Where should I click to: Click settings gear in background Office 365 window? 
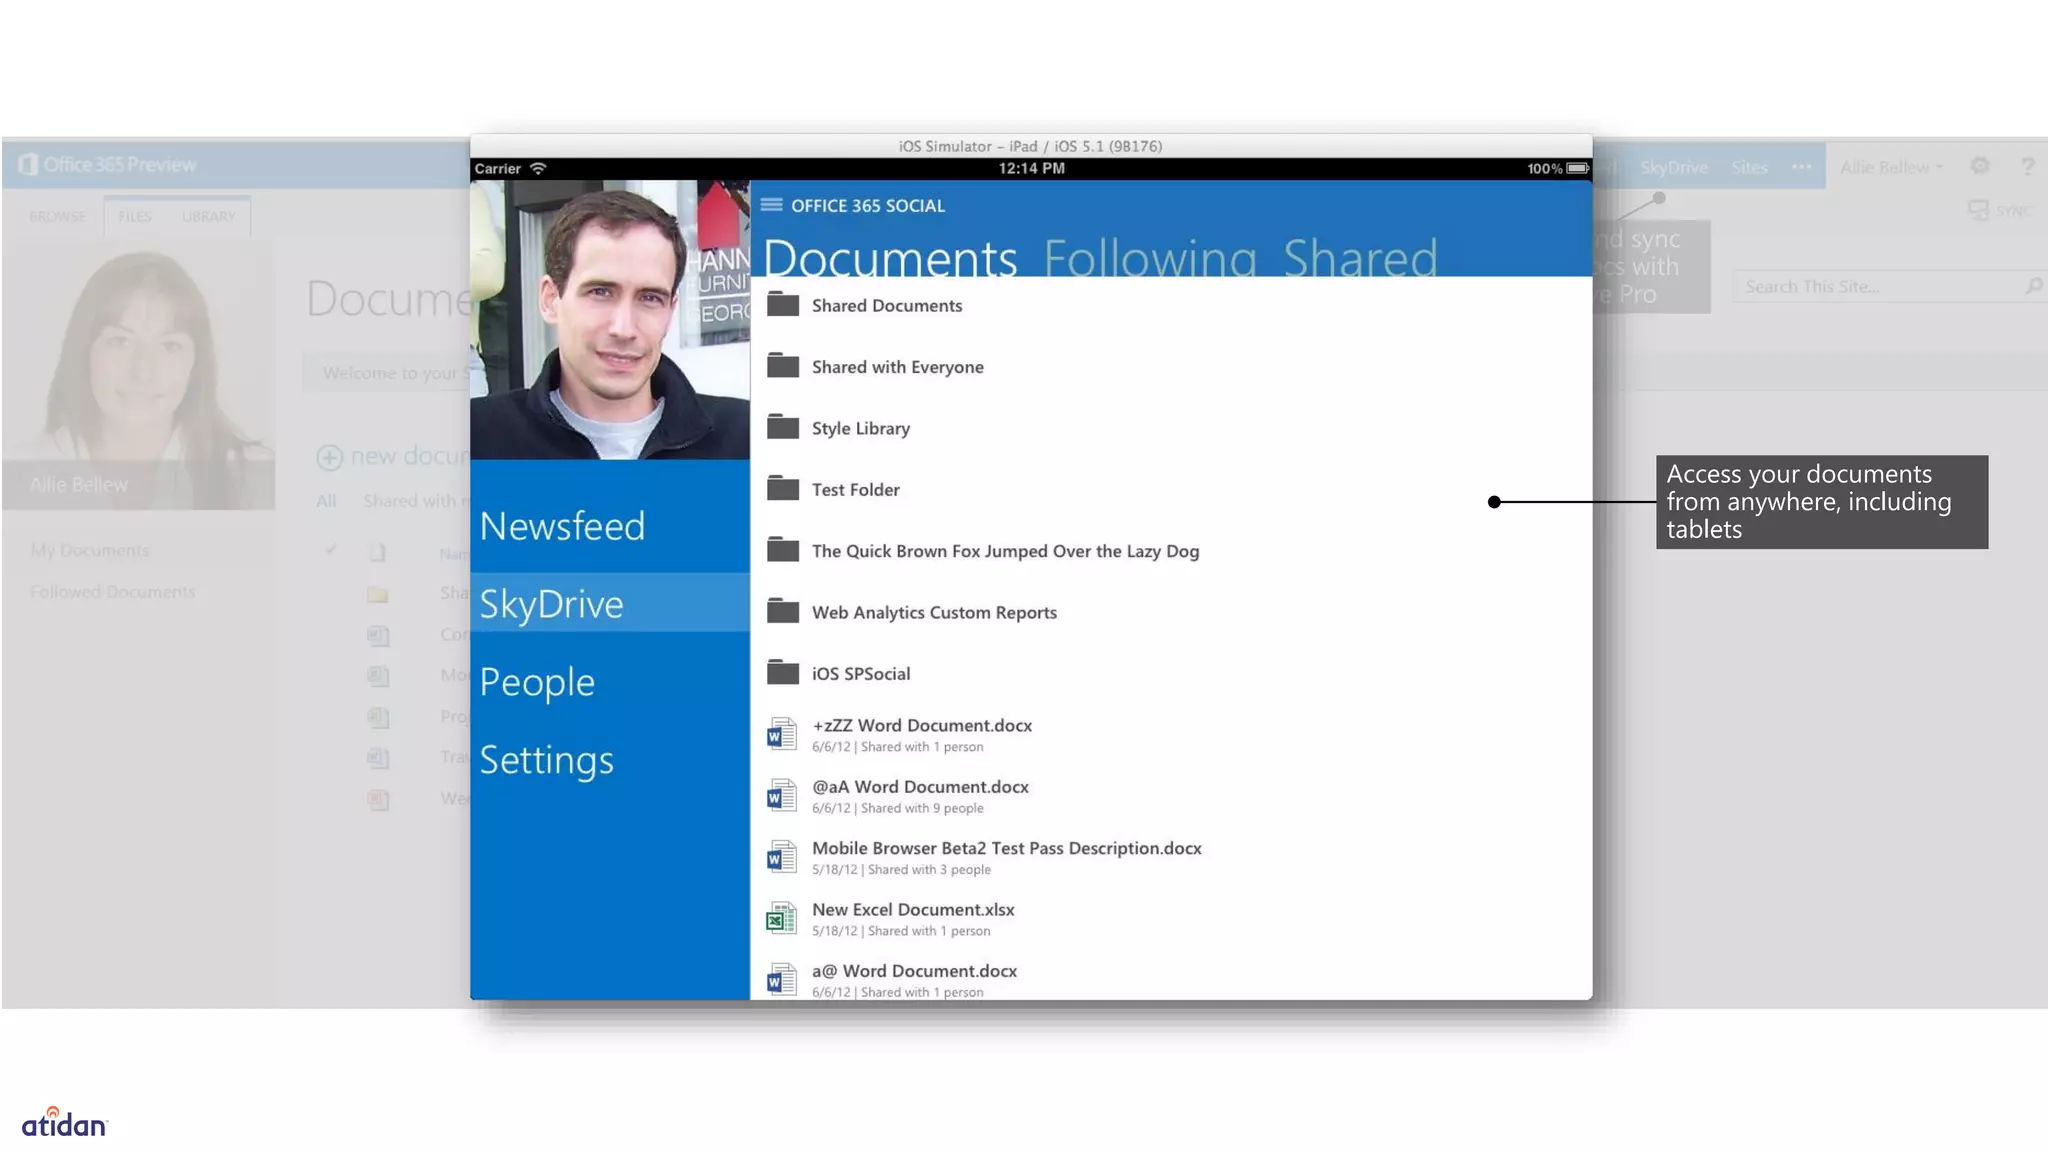(1980, 166)
